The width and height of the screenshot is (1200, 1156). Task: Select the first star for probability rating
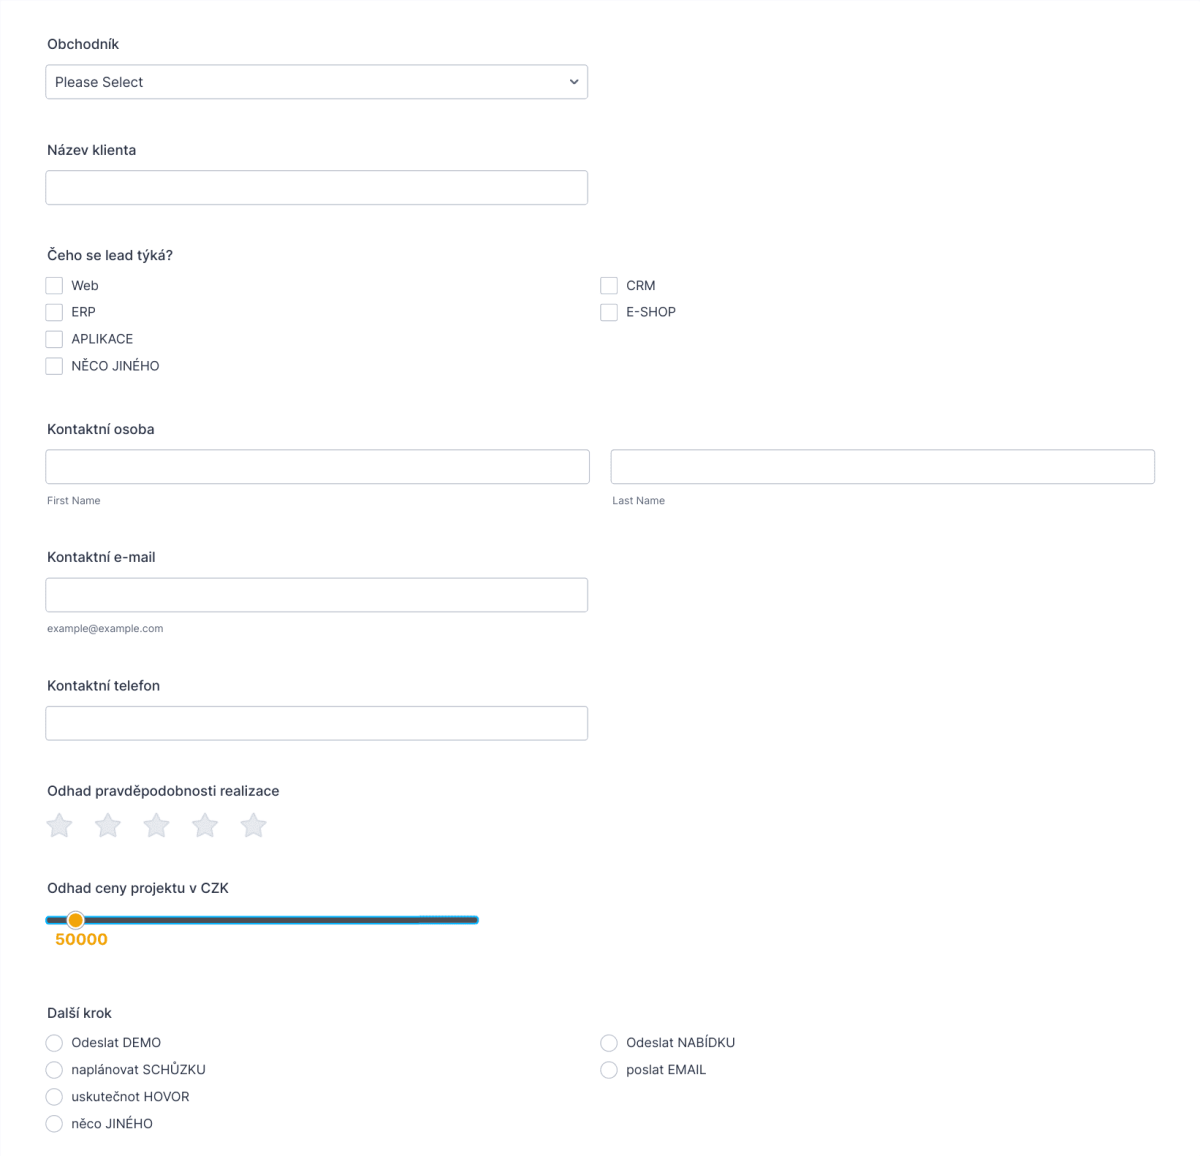(58, 825)
